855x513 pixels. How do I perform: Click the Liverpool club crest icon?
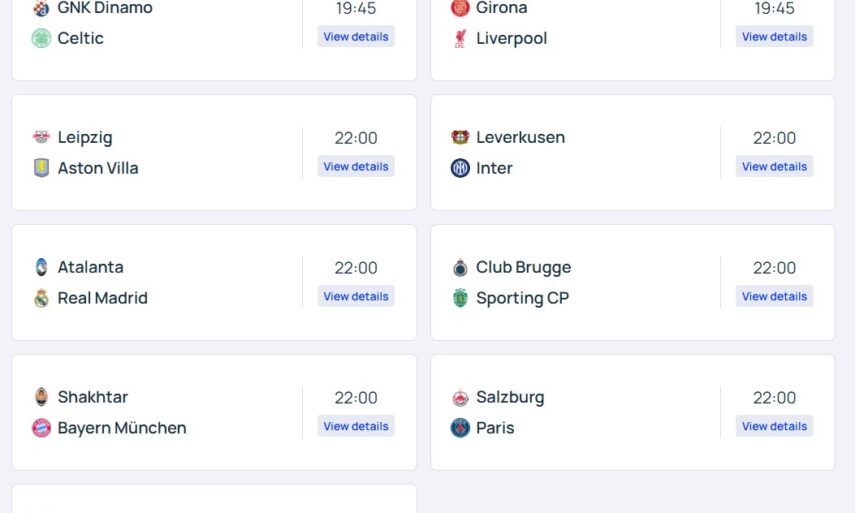click(x=460, y=38)
